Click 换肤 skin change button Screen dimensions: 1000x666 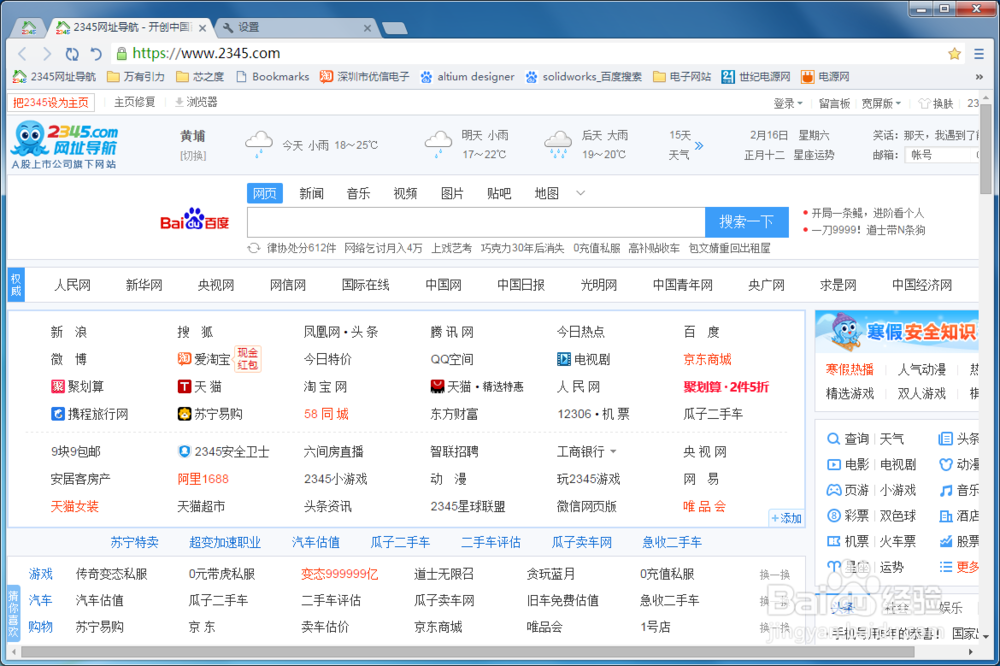click(x=936, y=103)
